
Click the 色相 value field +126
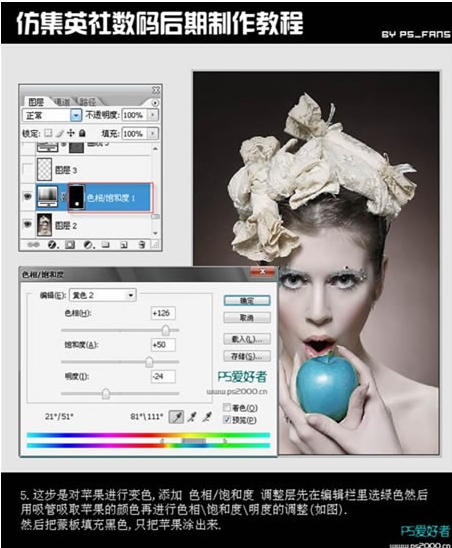(x=163, y=313)
